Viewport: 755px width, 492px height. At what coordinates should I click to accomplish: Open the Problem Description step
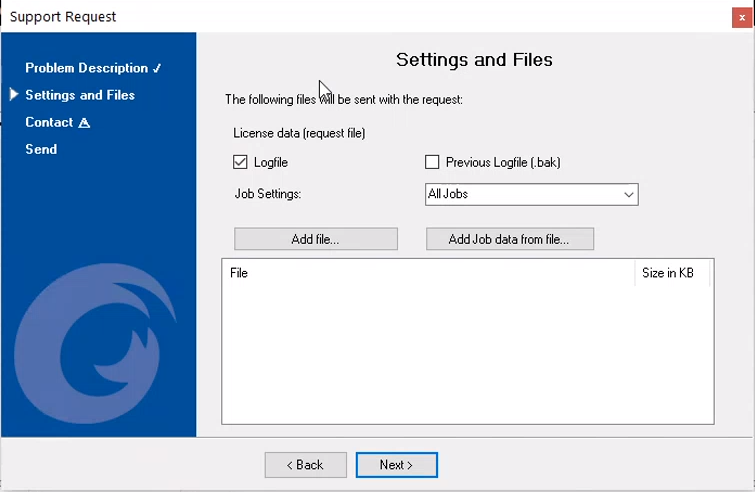click(87, 68)
